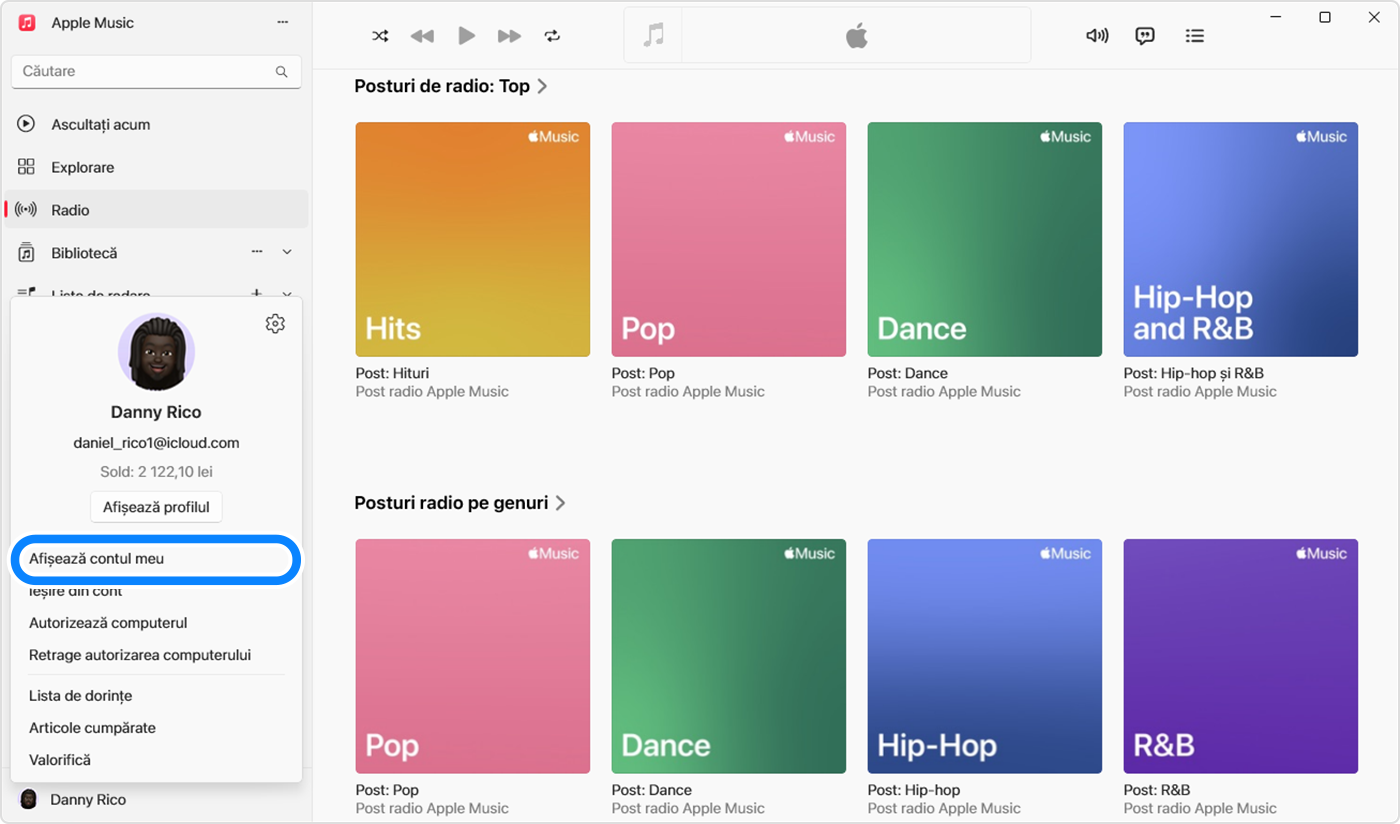Open the volume control
The height and width of the screenshot is (824, 1400).
coord(1097,36)
